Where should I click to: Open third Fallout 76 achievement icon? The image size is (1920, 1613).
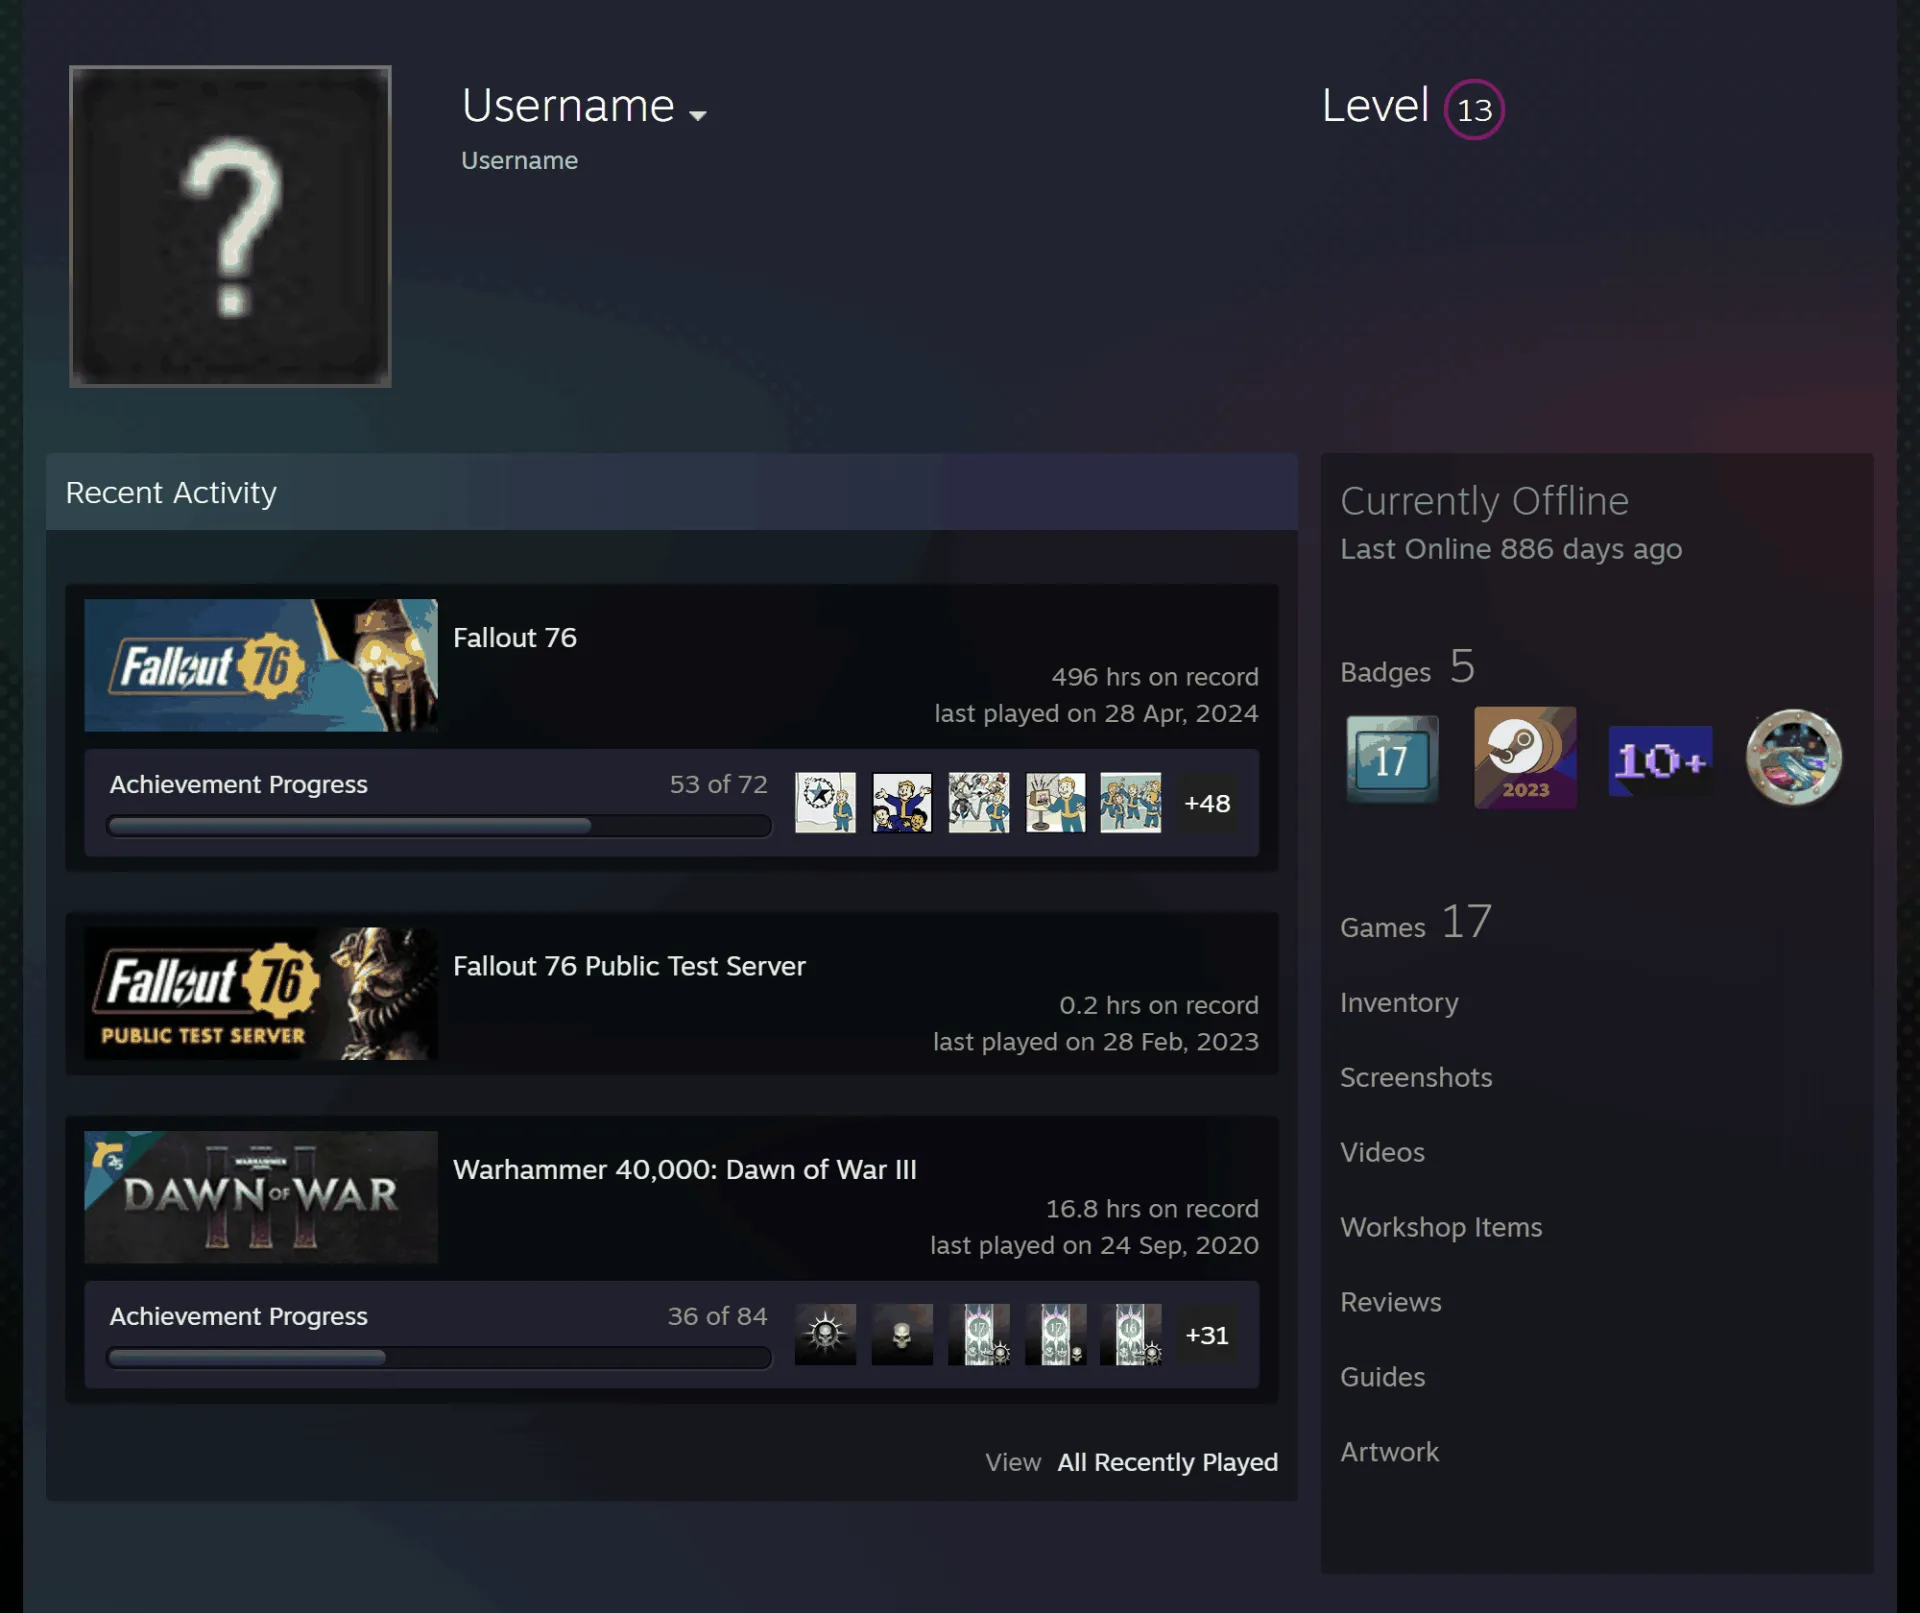[979, 802]
